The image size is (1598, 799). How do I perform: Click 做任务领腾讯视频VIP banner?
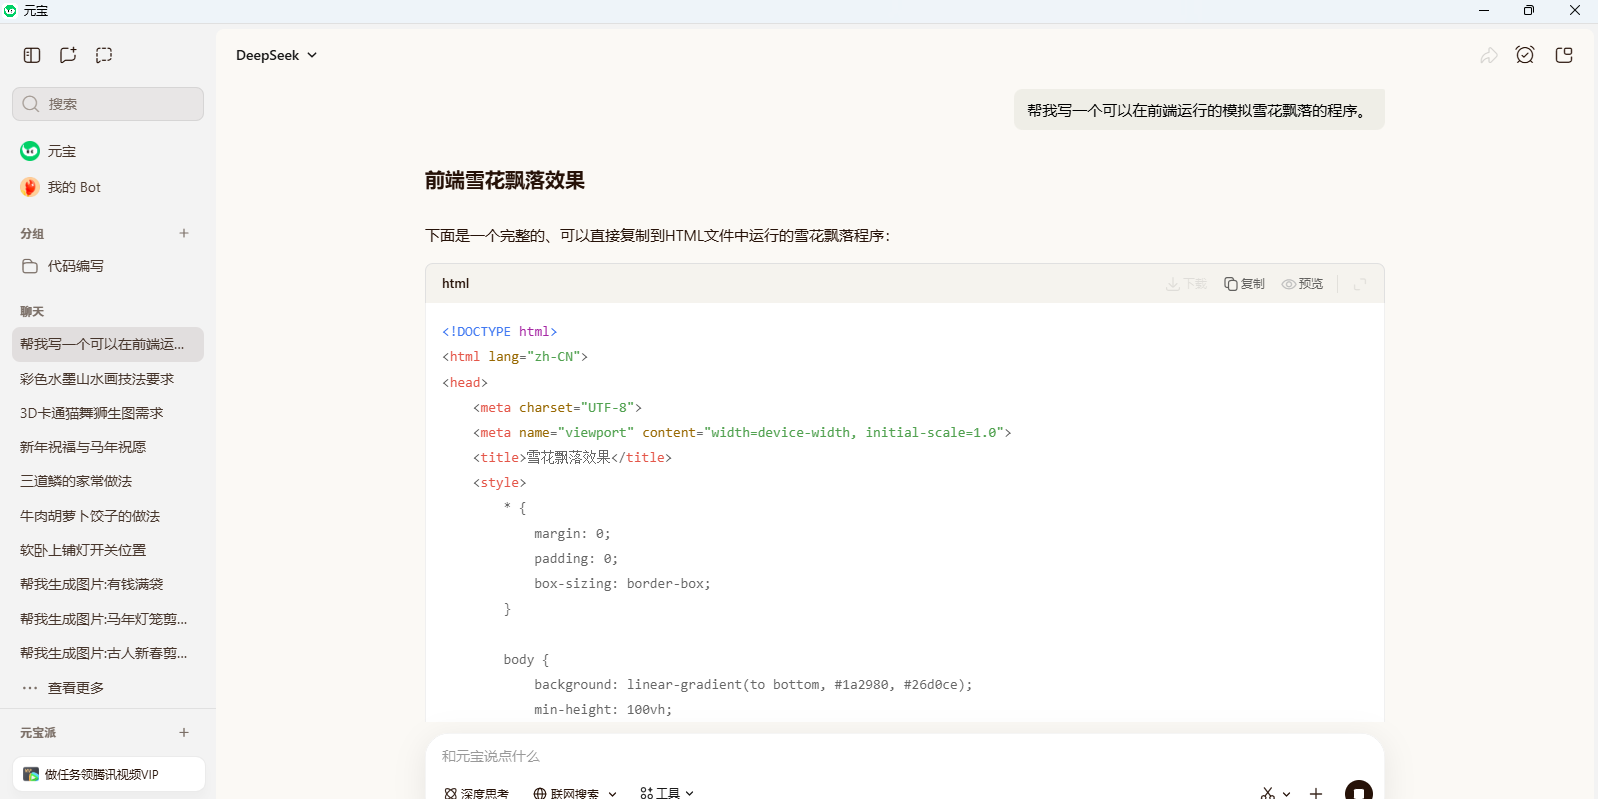click(x=108, y=774)
